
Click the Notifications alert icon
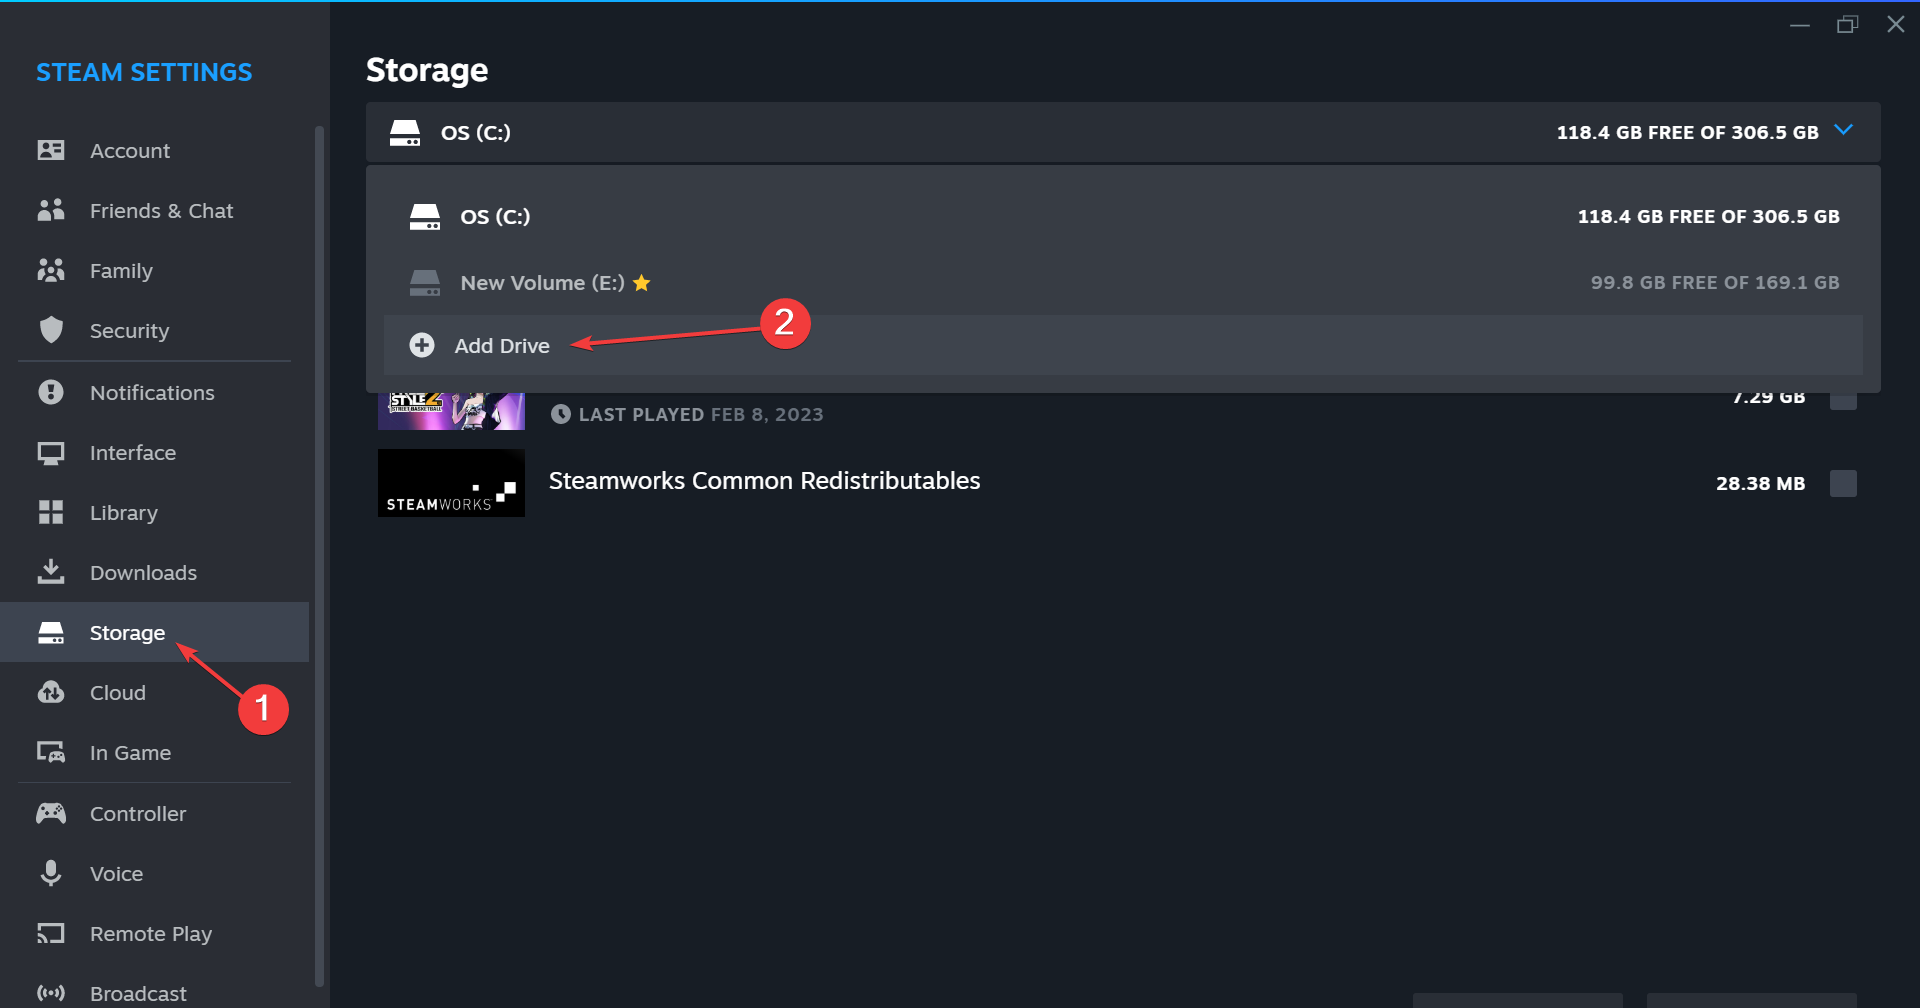(51, 392)
